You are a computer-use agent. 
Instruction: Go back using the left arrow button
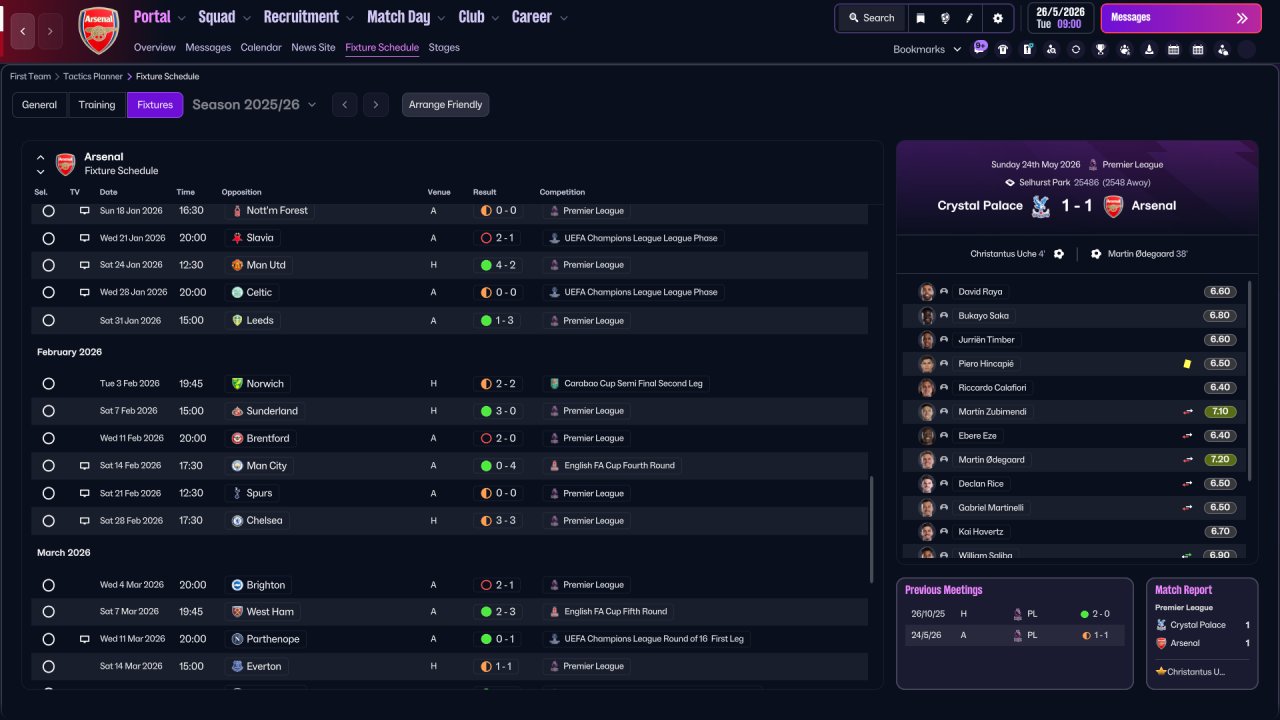click(22, 31)
